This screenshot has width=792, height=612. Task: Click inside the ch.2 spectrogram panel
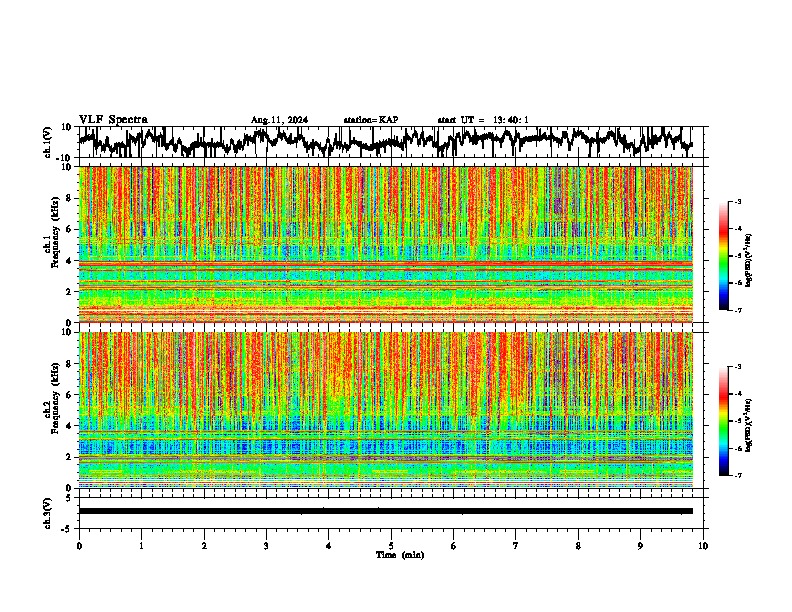click(x=386, y=410)
